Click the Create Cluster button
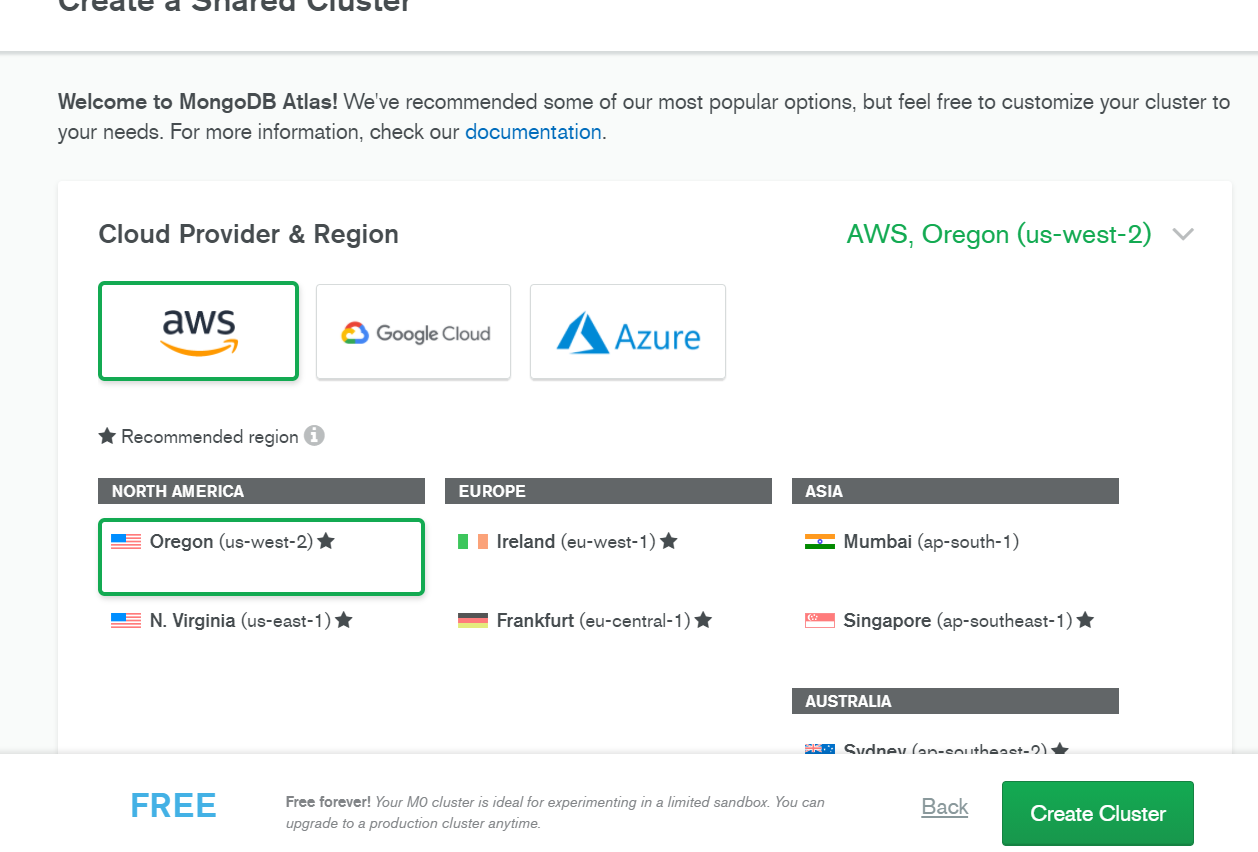Viewport: 1258px width, 852px height. coord(1098,813)
